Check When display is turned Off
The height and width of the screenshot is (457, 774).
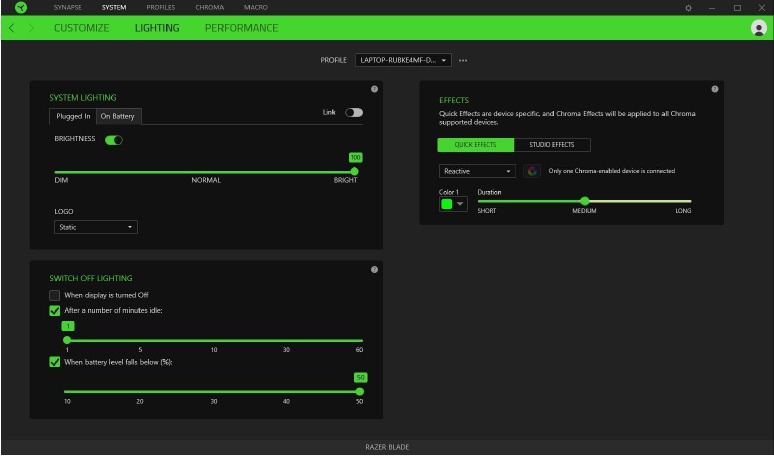point(54,295)
